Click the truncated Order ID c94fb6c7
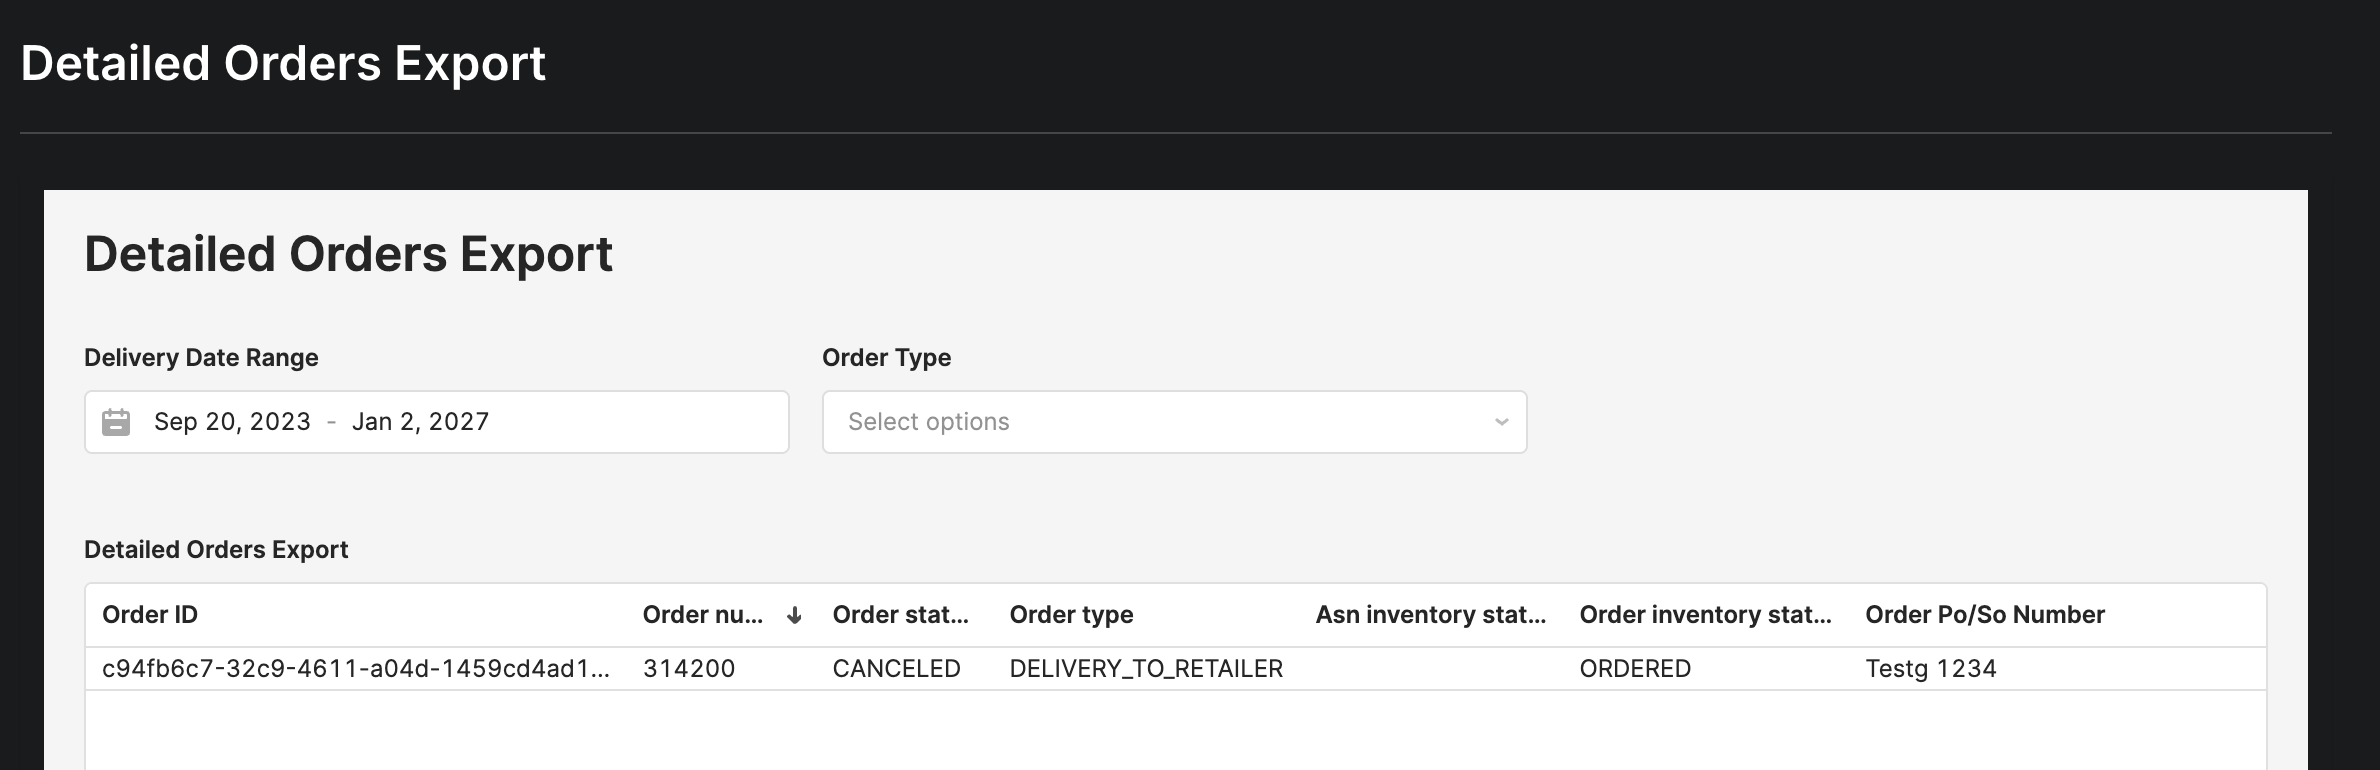 tap(356, 668)
